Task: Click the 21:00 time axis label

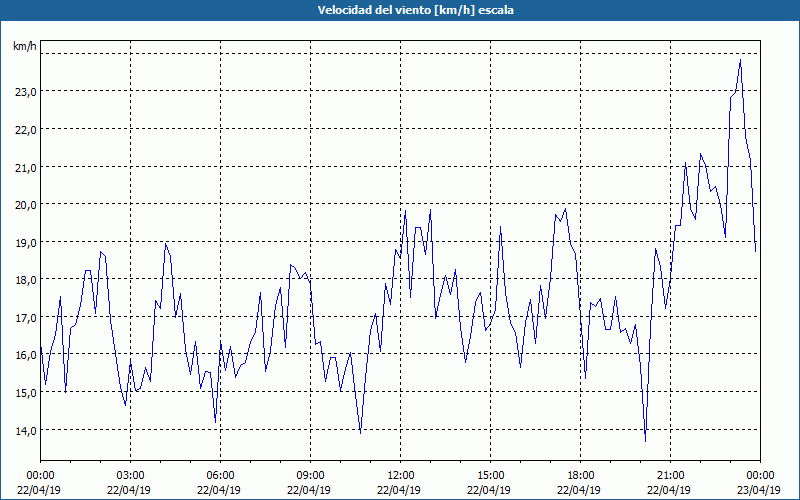Action: point(670,476)
